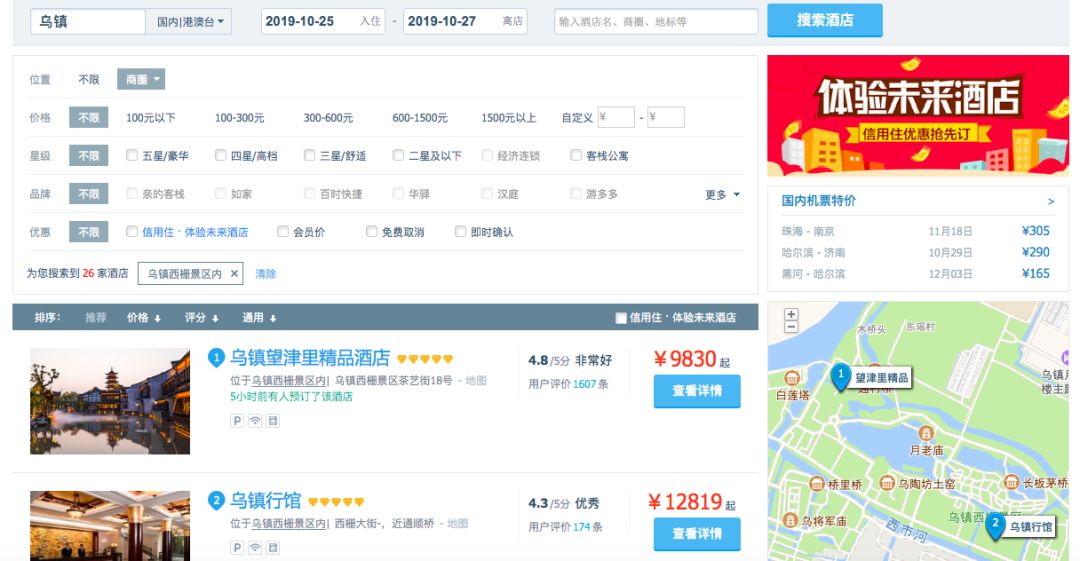Check the 汉庭 brand filter
This screenshot has height=561, width=1080.
click(x=487, y=193)
